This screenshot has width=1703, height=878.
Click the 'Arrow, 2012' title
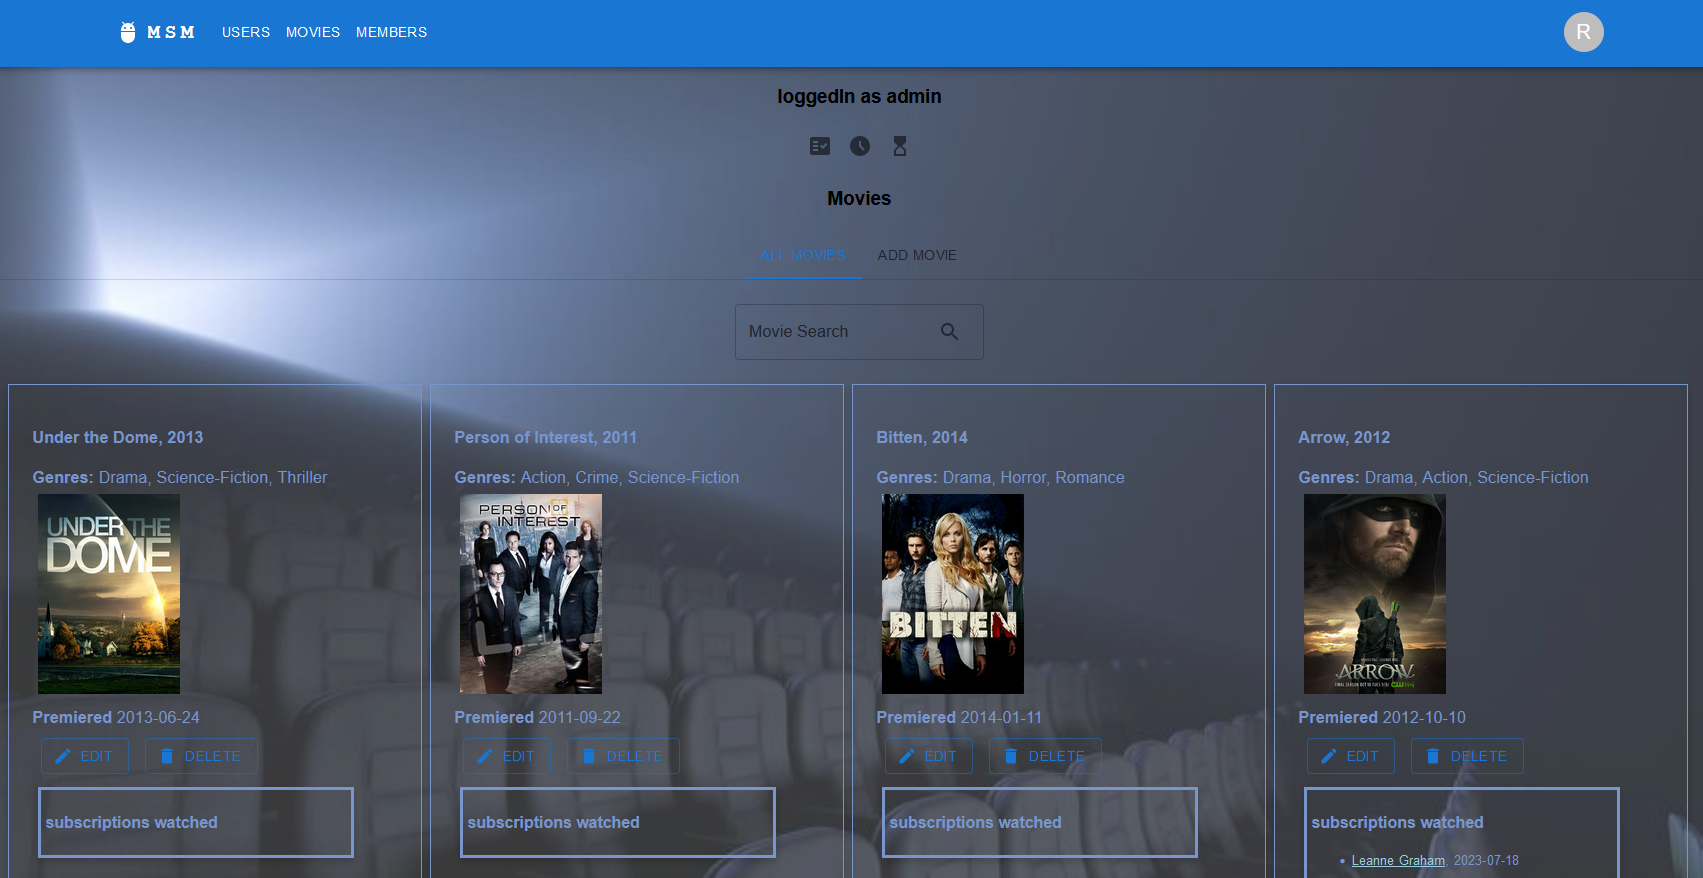point(1344,437)
